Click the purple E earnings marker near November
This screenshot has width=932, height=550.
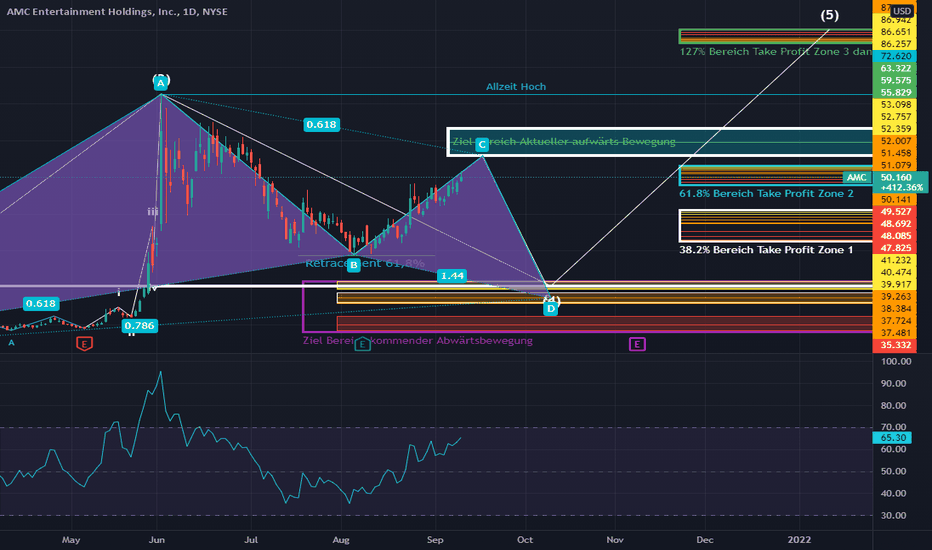[637, 344]
